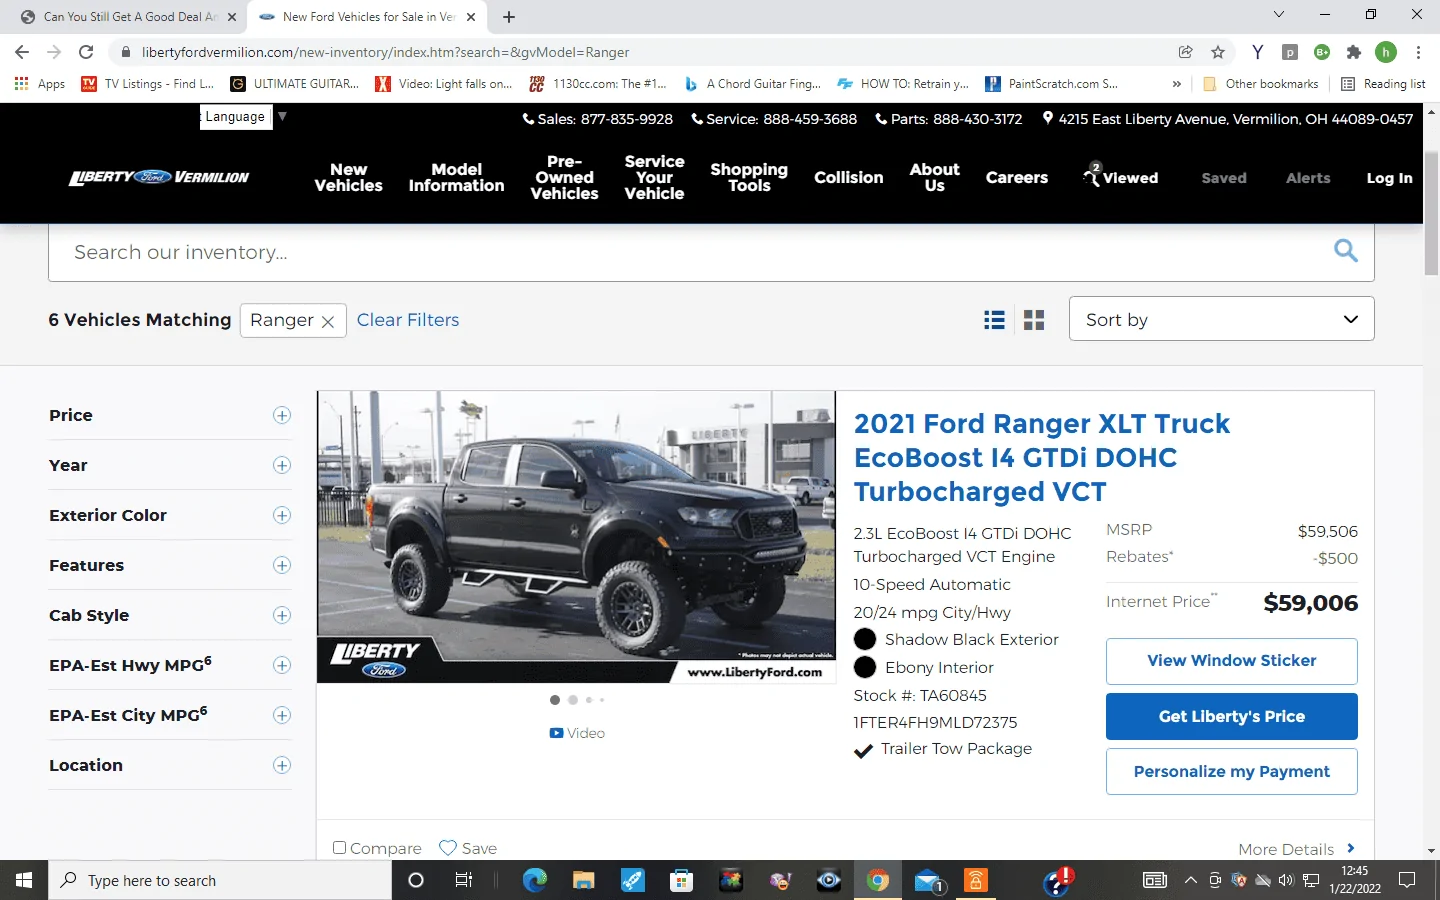Click the Ebony Interior color swatch
Image resolution: width=1440 pixels, height=900 pixels.
pyautogui.click(x=865, y=667)
